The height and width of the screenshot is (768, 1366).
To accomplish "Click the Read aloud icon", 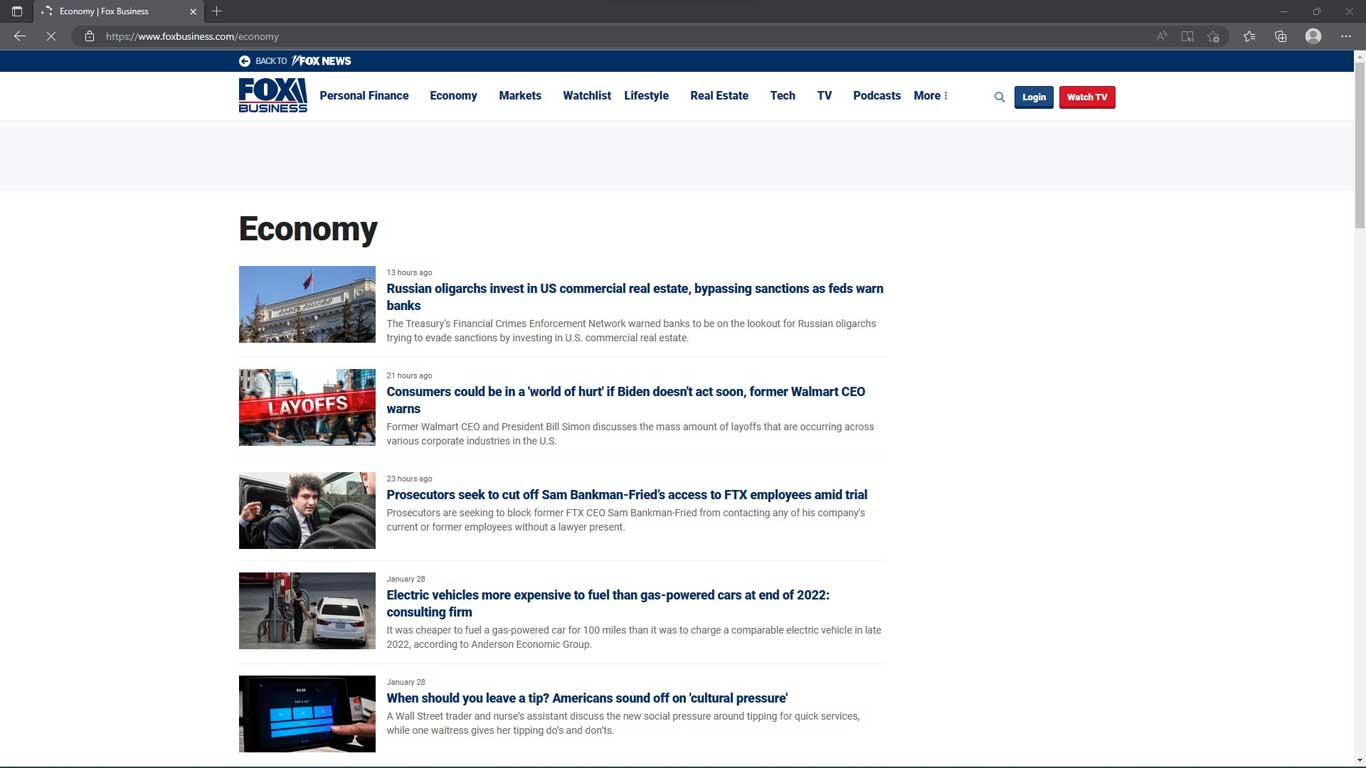I will tap(1162, 36).
